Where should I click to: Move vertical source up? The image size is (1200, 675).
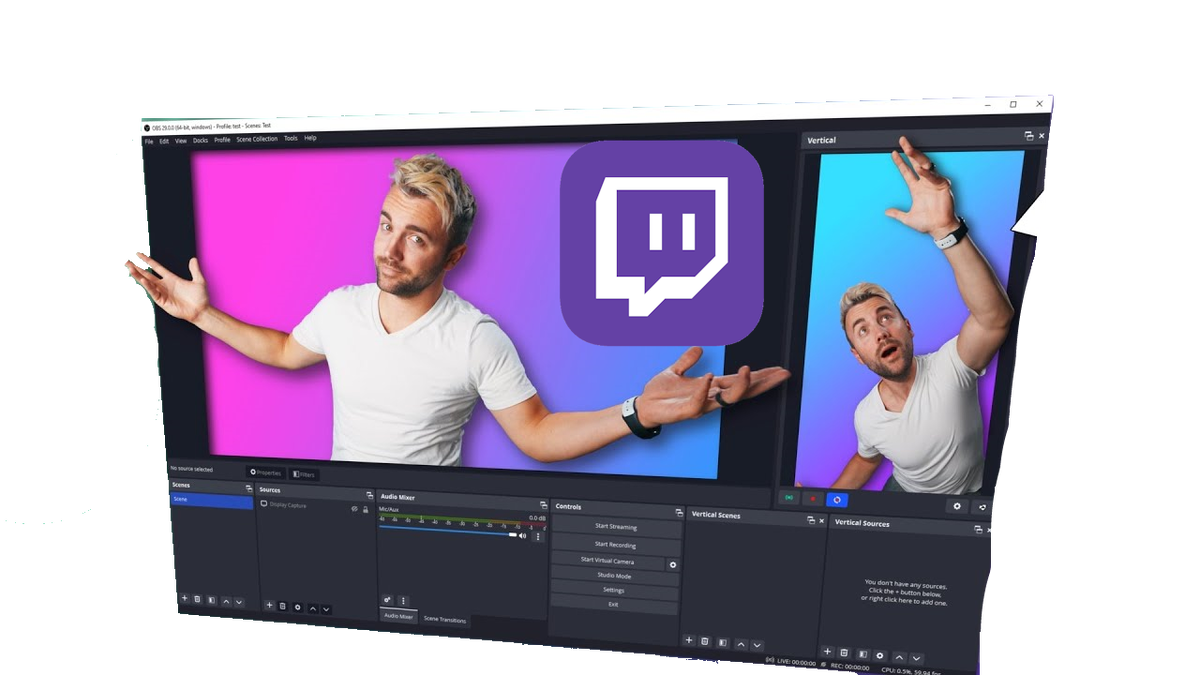(x=898, y=657)
